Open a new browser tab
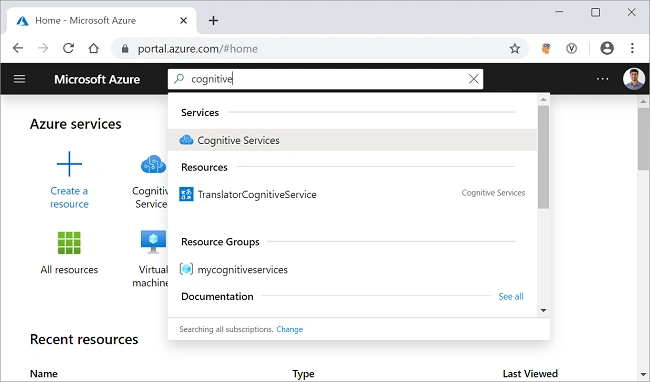Screen dimensions: 650x382 213,20
